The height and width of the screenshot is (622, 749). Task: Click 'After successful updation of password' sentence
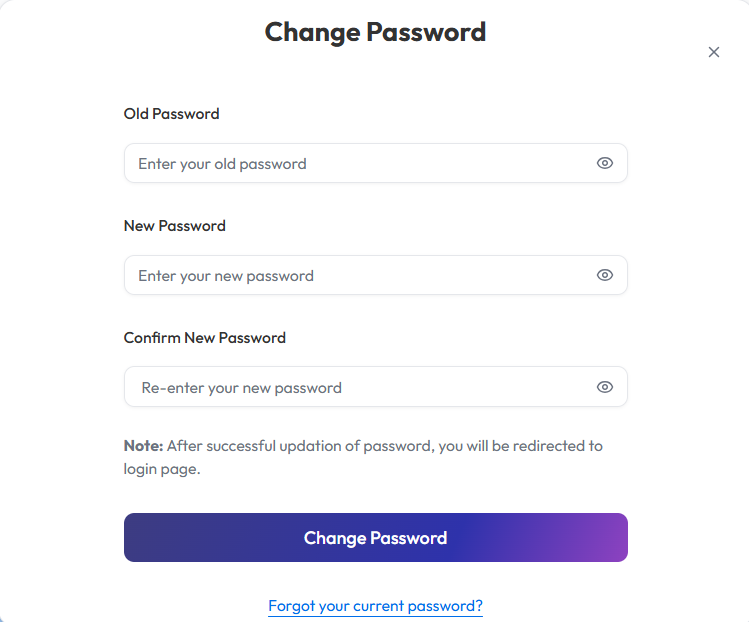[x=300, y=446]
